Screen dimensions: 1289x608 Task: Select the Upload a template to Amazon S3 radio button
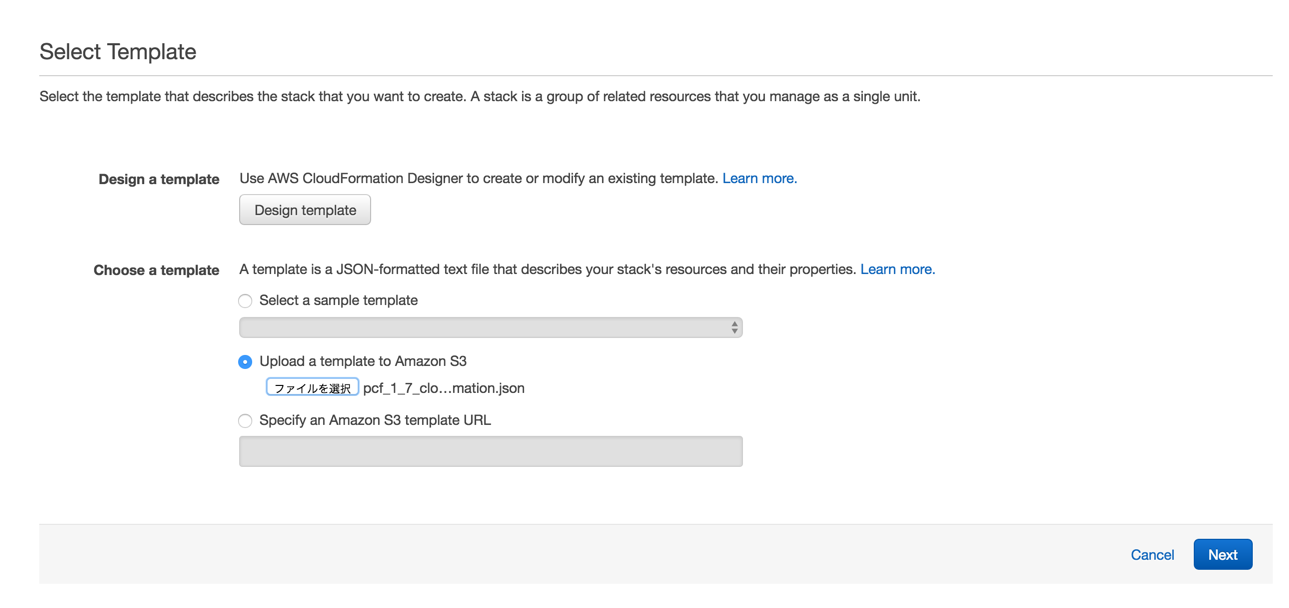[x=245, y=362]
